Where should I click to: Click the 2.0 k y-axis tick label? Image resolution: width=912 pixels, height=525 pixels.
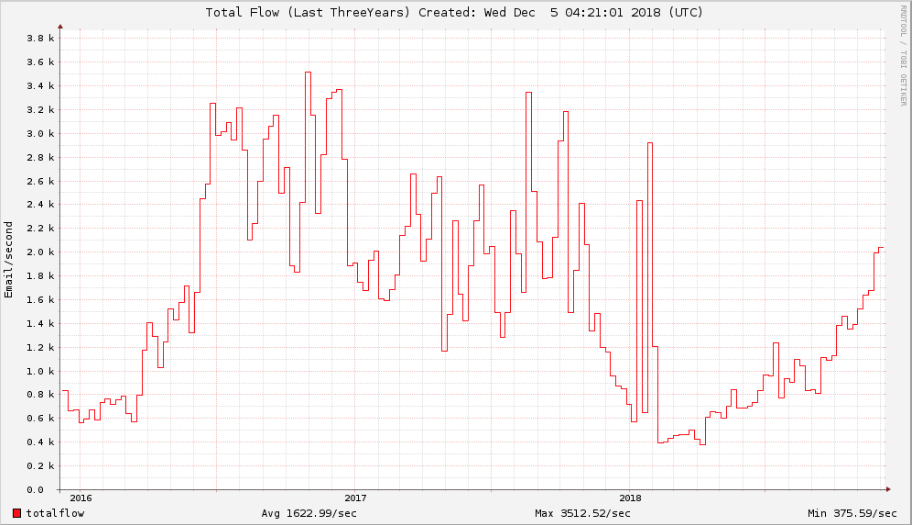point(40,252)
